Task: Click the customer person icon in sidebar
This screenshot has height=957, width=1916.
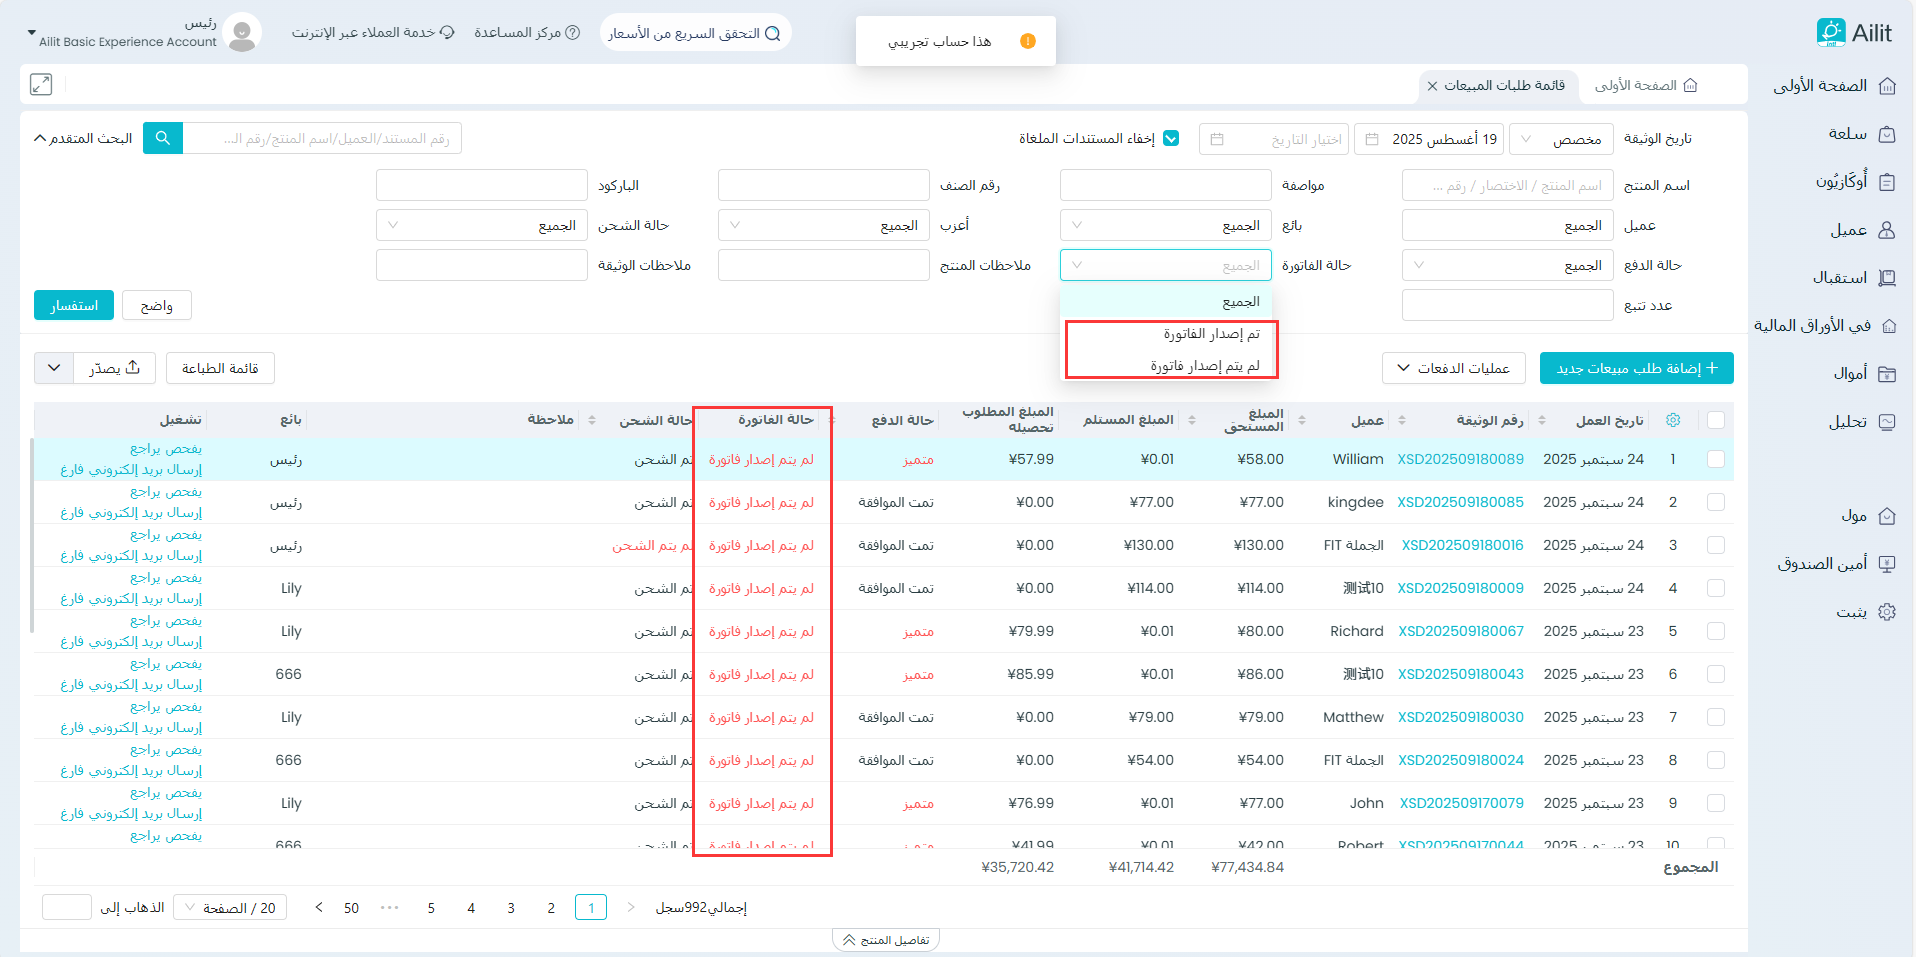Action: point(1887,230)
